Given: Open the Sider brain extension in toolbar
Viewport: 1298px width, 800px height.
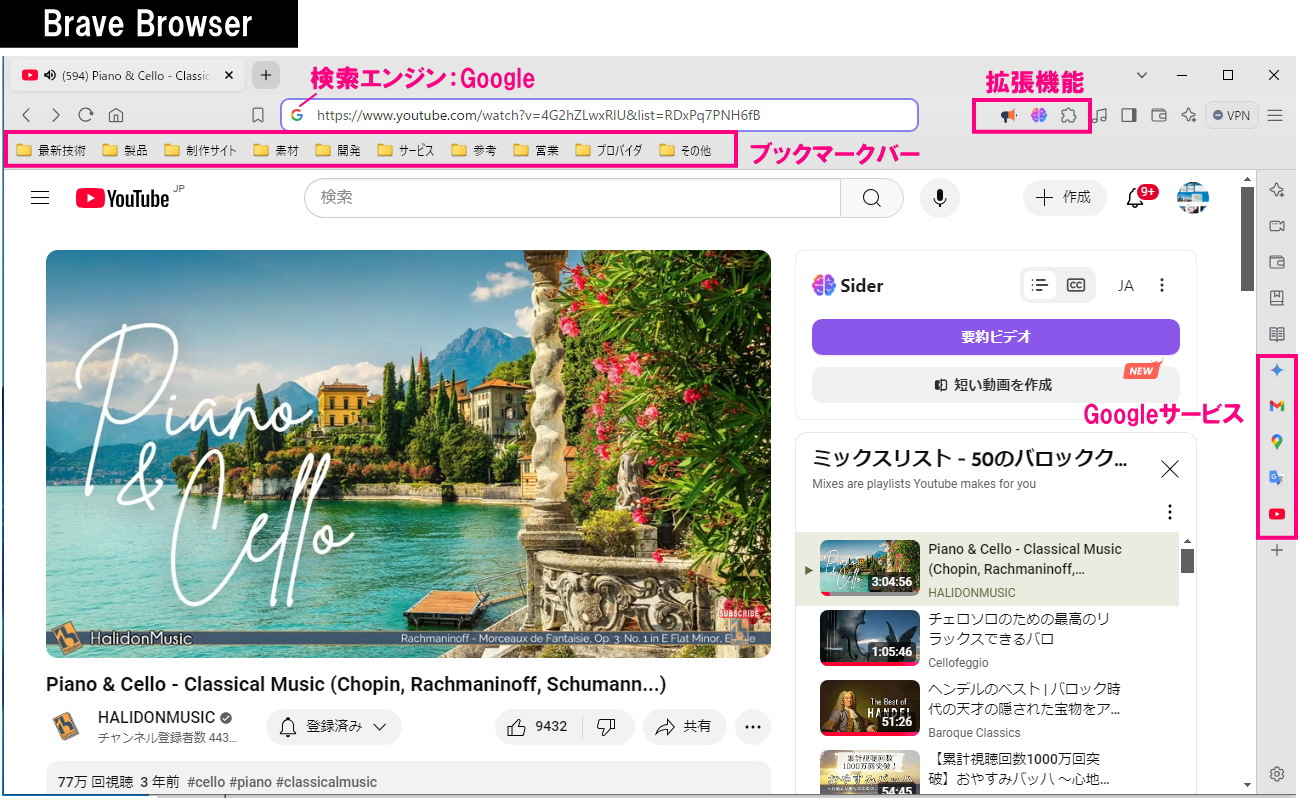Looking at the screenshot, I should click(1039, 115).
